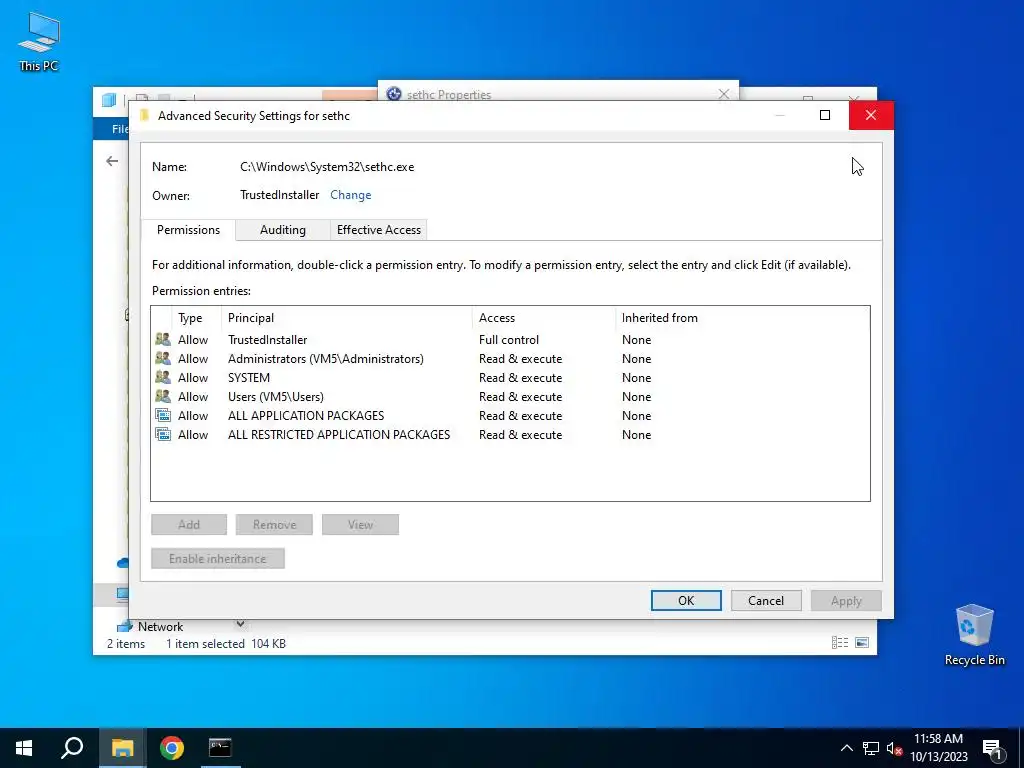Open File Explorer from the taskbar

[122, 748]
